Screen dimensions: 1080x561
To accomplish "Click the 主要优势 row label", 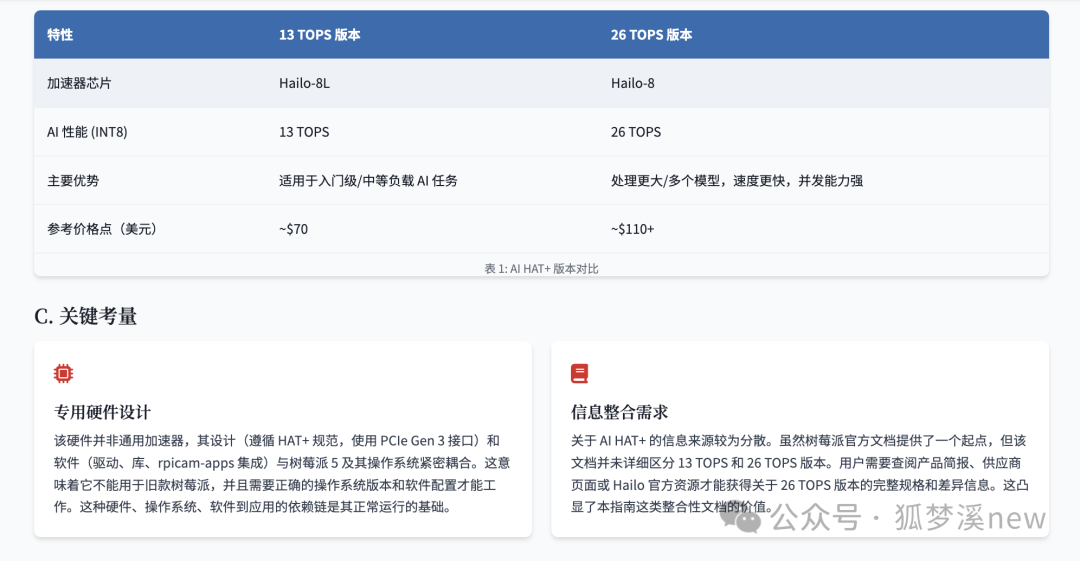I will click(x=73, y=181).
